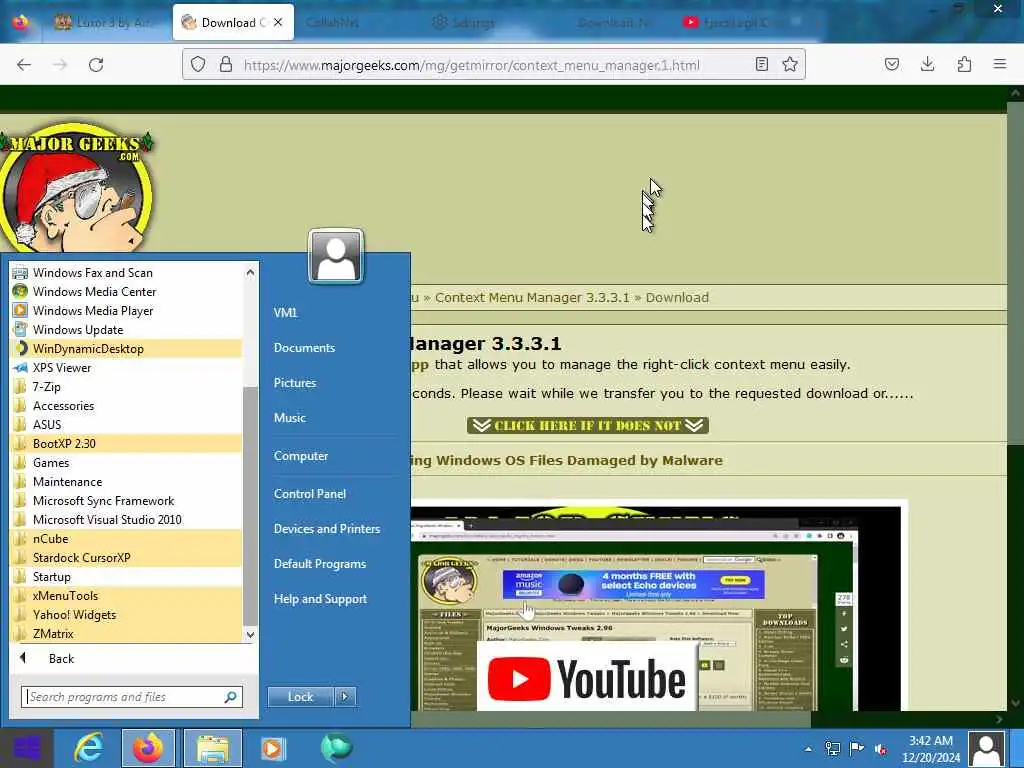Expand ZMatrix folder
Screen dimensions: 1024x768
pyautogui.click(x=125, y=633)
